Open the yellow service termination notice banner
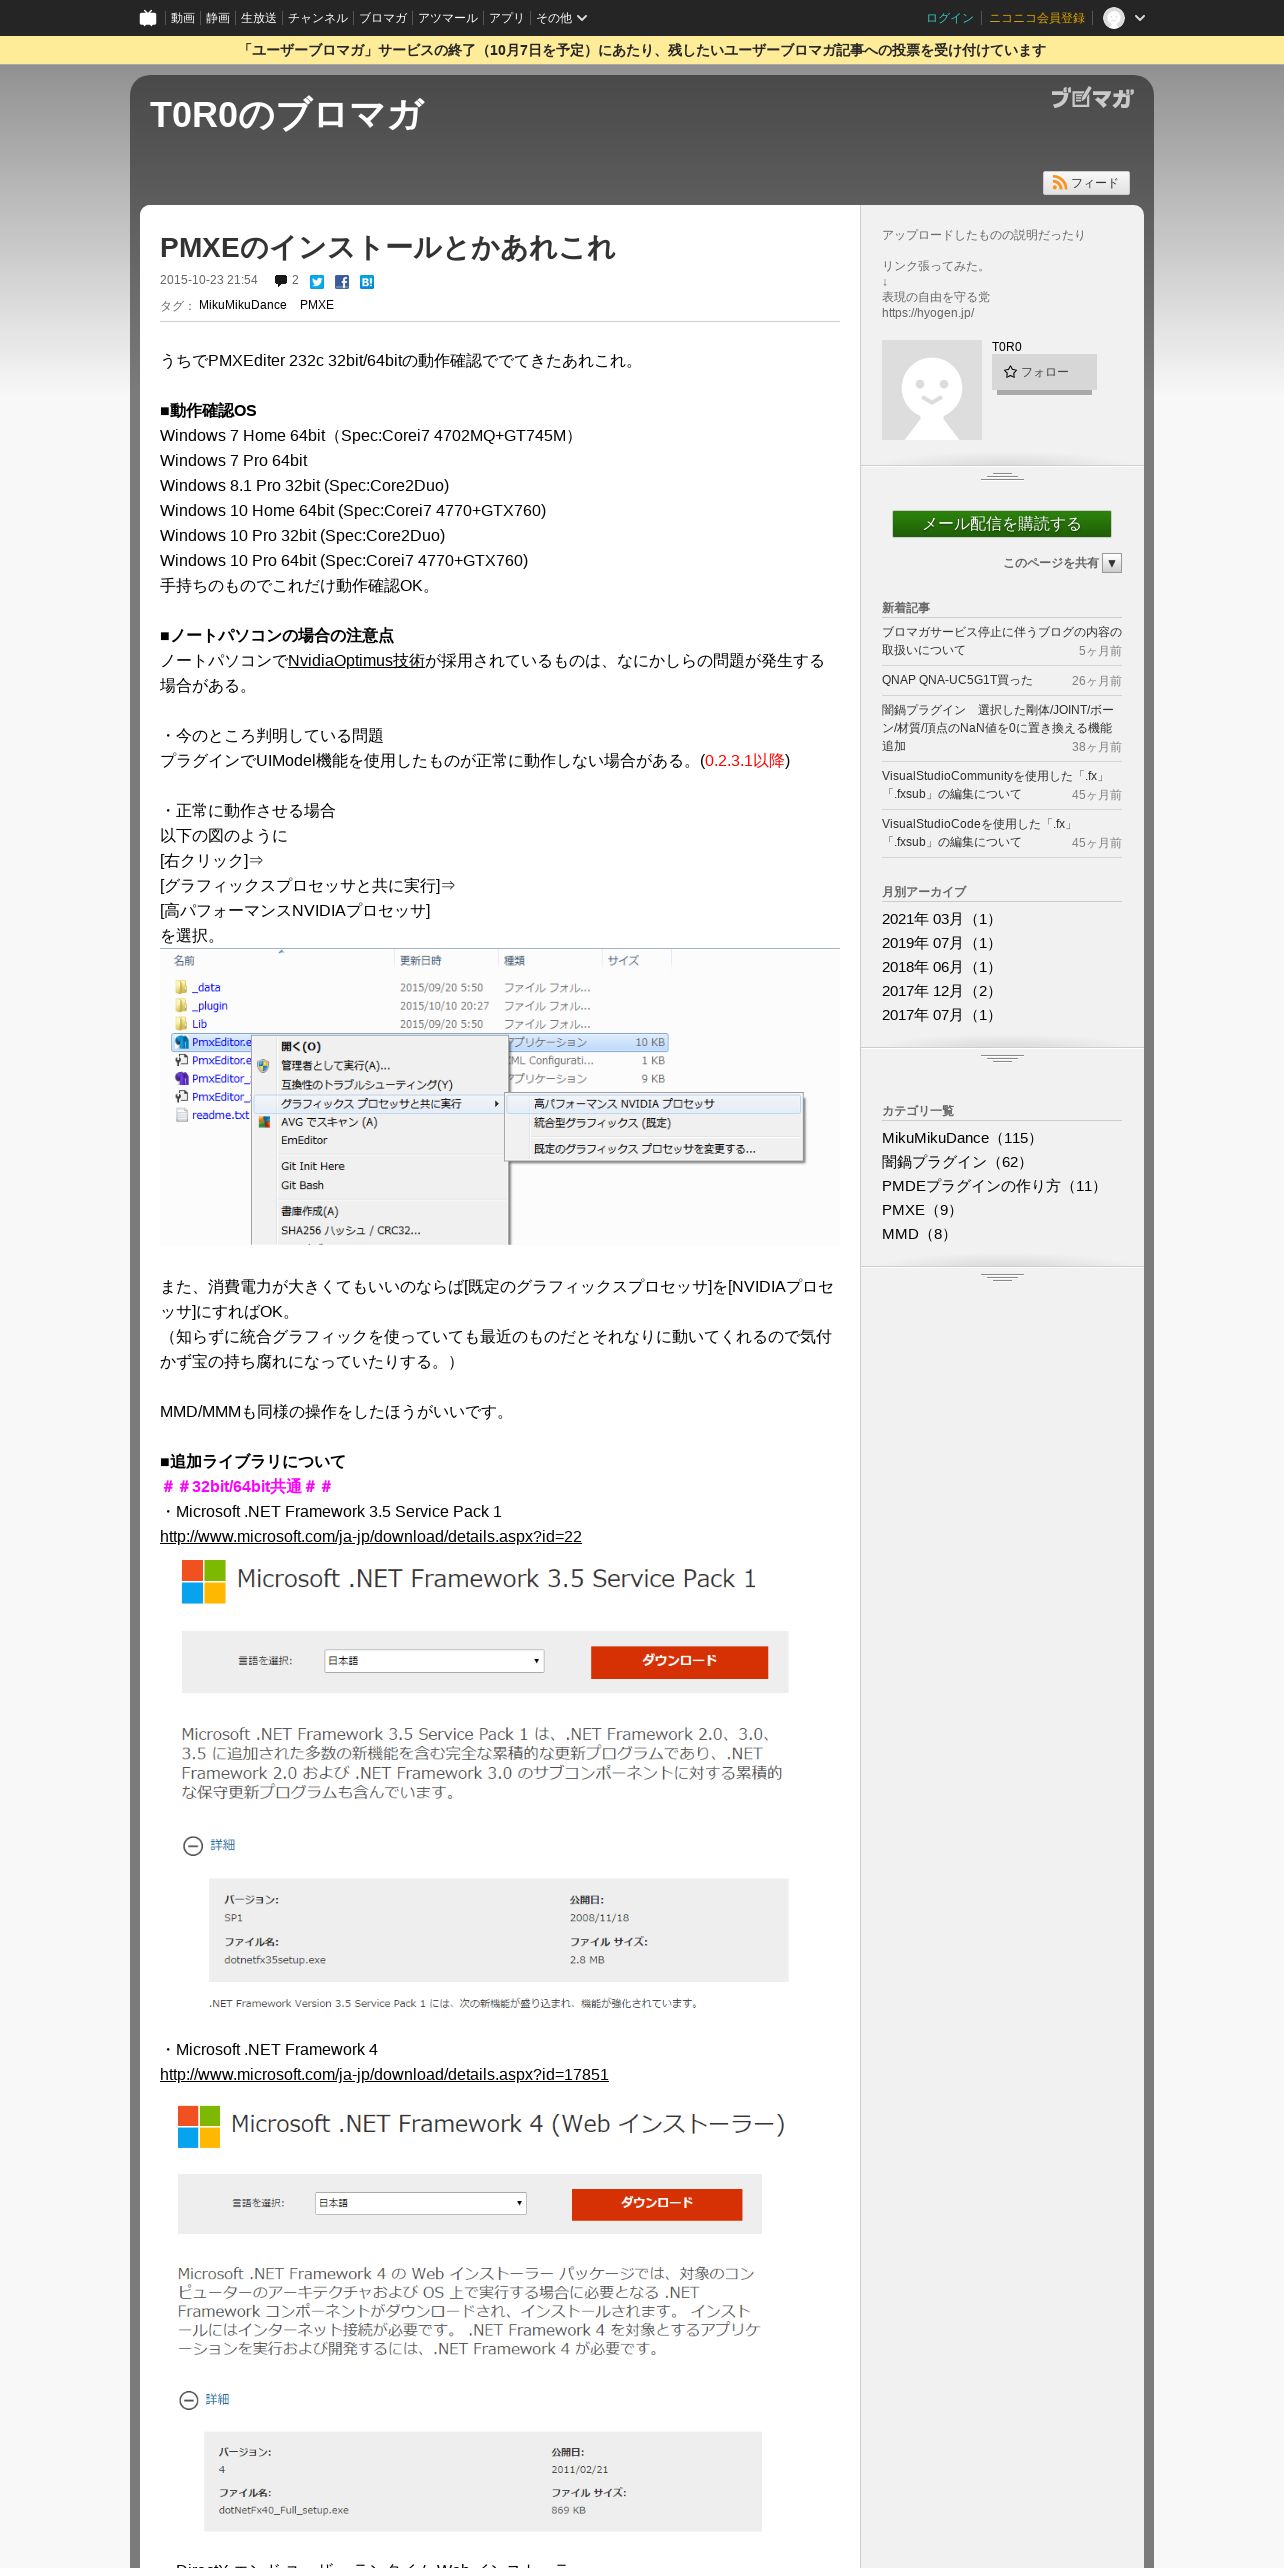Image resolution: width=1284 pixels, height=2568 pixels. click(642, 50)
